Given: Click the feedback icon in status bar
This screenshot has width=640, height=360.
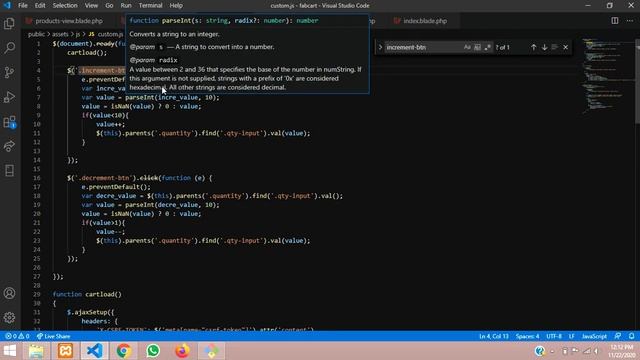Looking at the screenshot, I should click(618, 336).
